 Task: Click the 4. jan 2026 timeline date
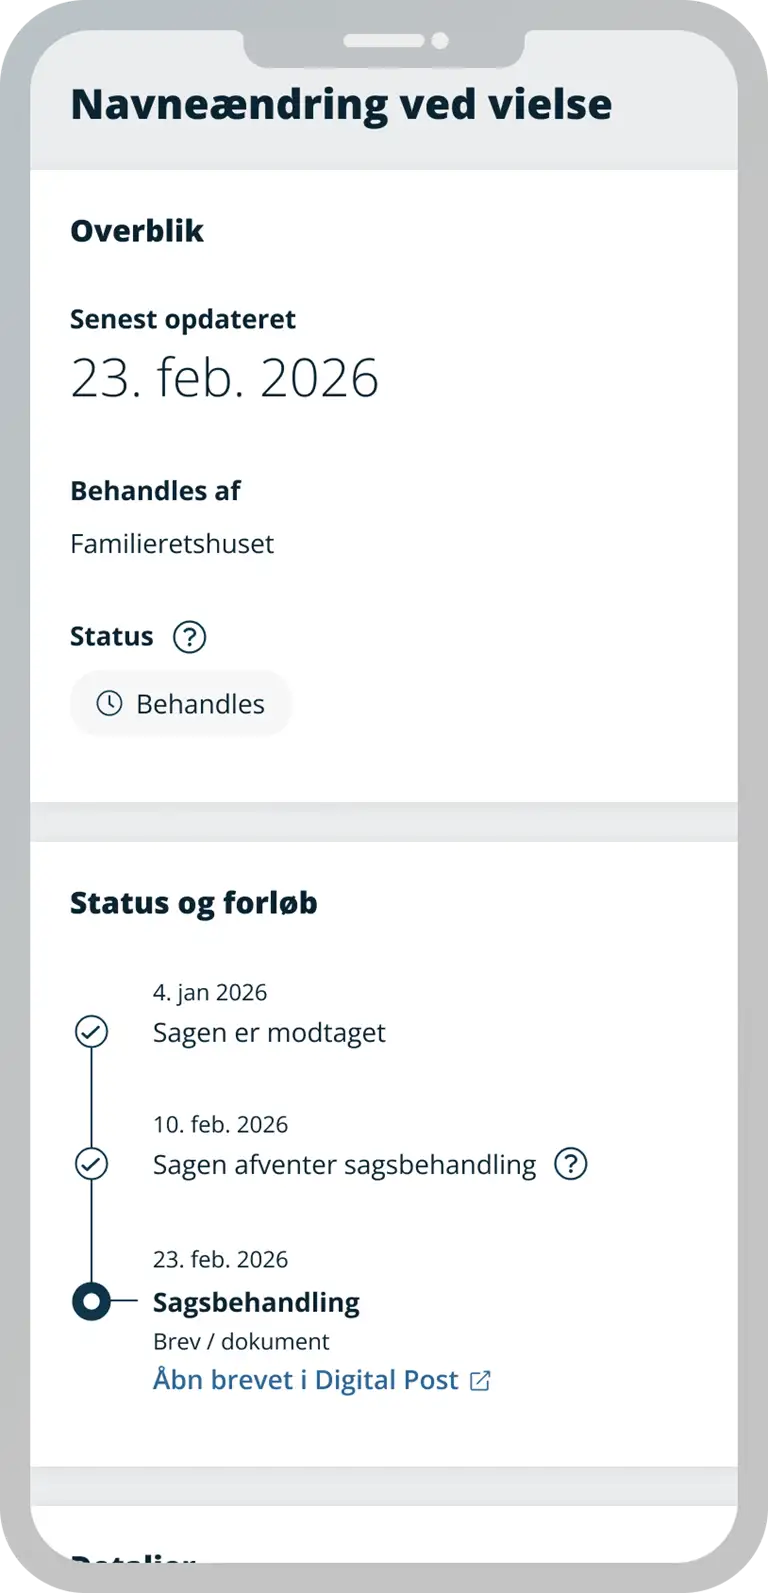point(210,992)
